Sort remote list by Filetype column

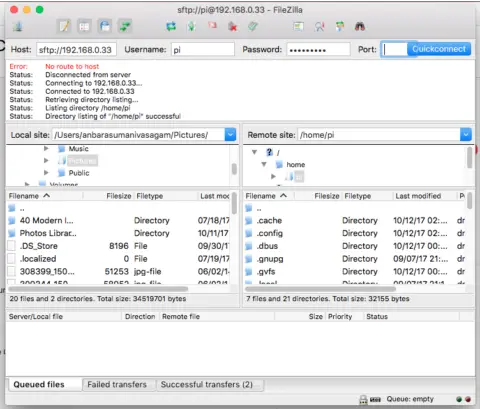coord(368,196)
